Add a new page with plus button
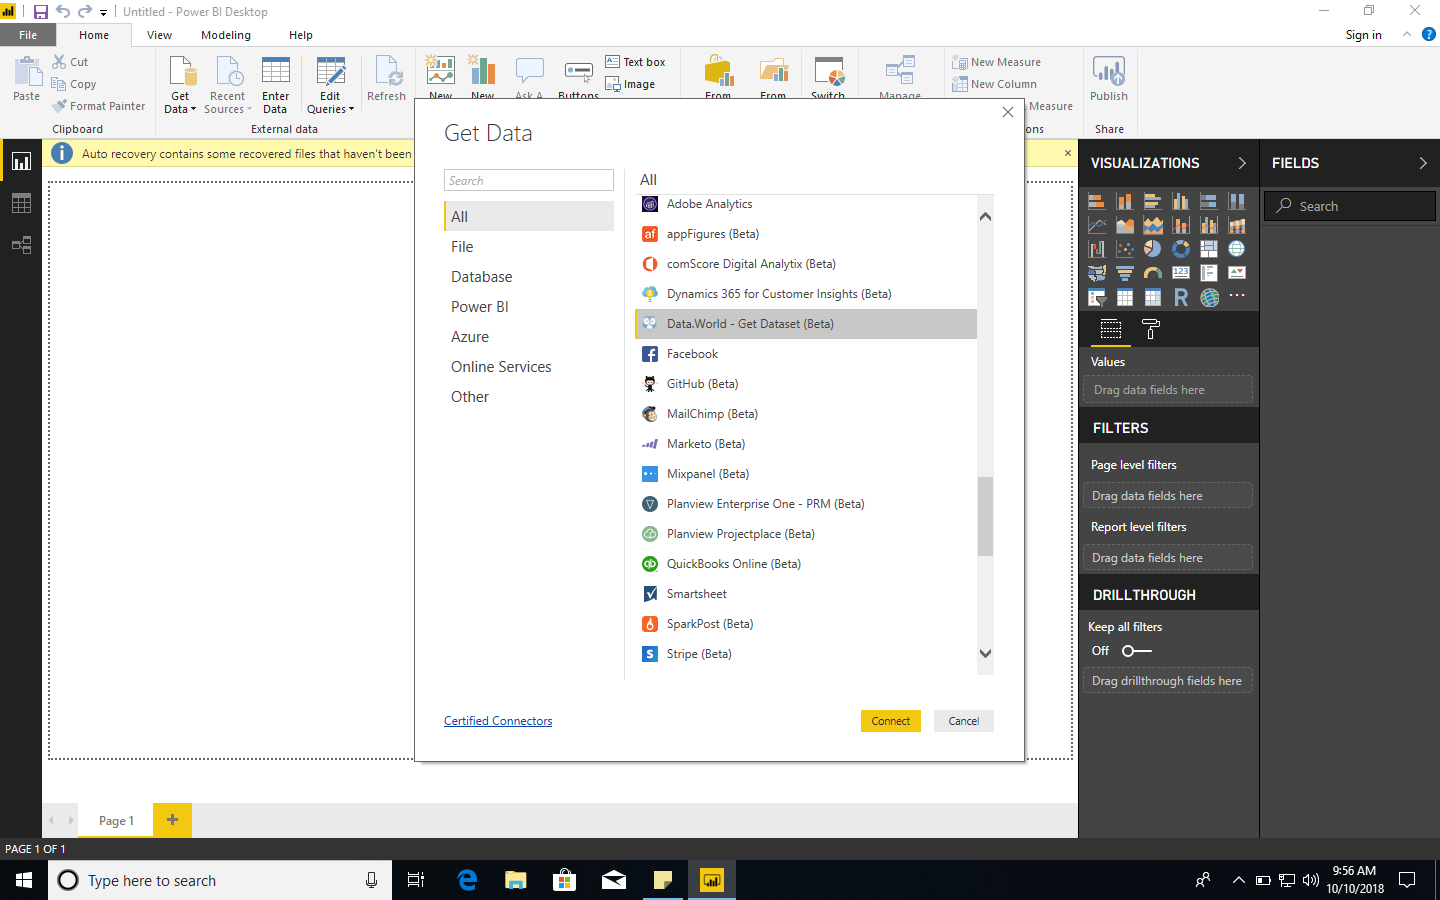Screen dimensions: 1440x900 point(172,820)
